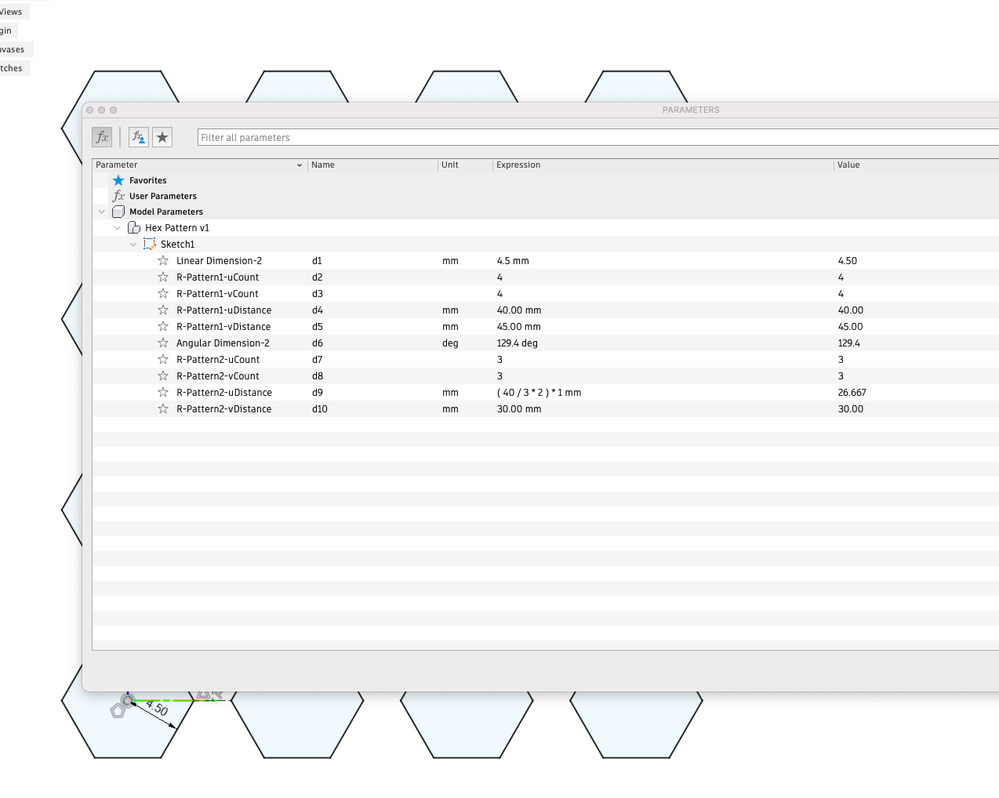The image size is (999, 798).
Task: Click the Name column header
Action: pos(323,165)
